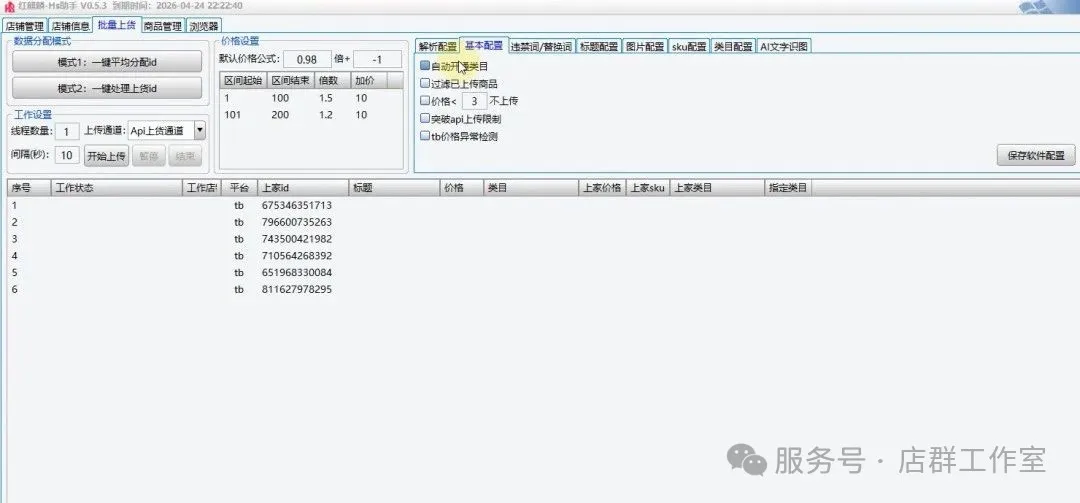This screenshot has width=1080, height=503.
Task: Check the 突破api上传限制 option
Action: coord(425,118)
